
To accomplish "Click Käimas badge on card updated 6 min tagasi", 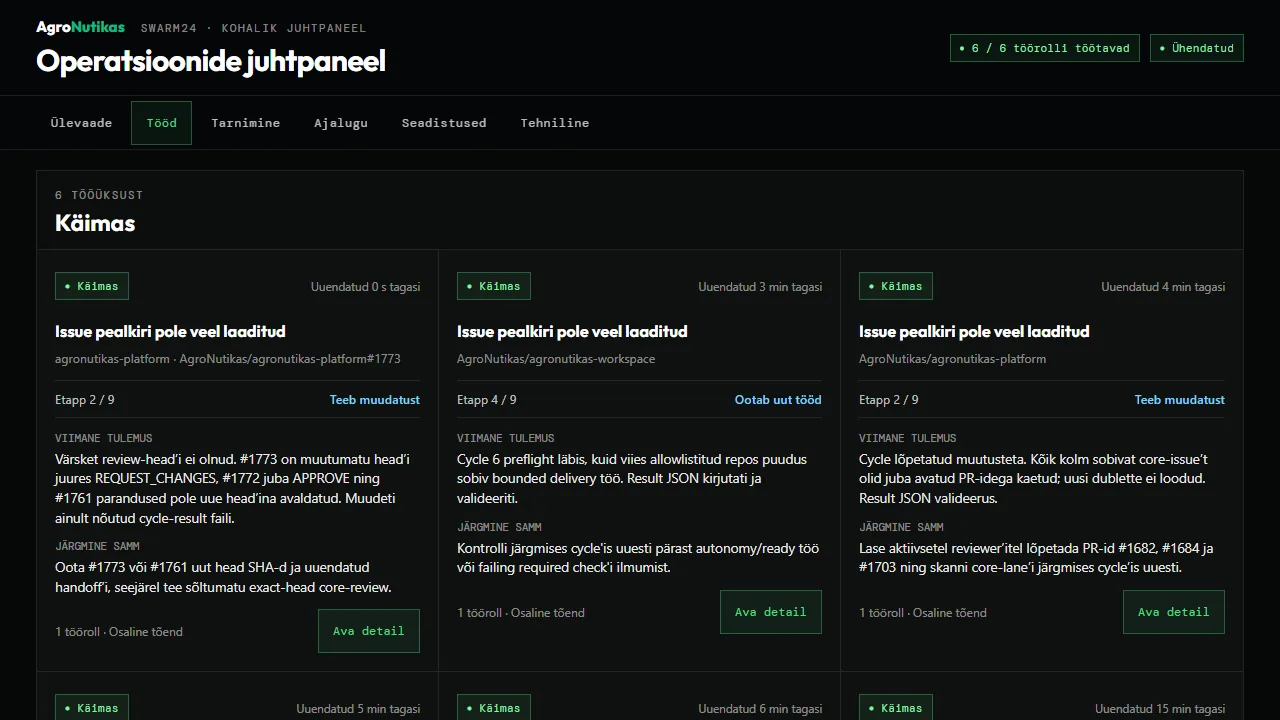I will [x=494, y=707].
